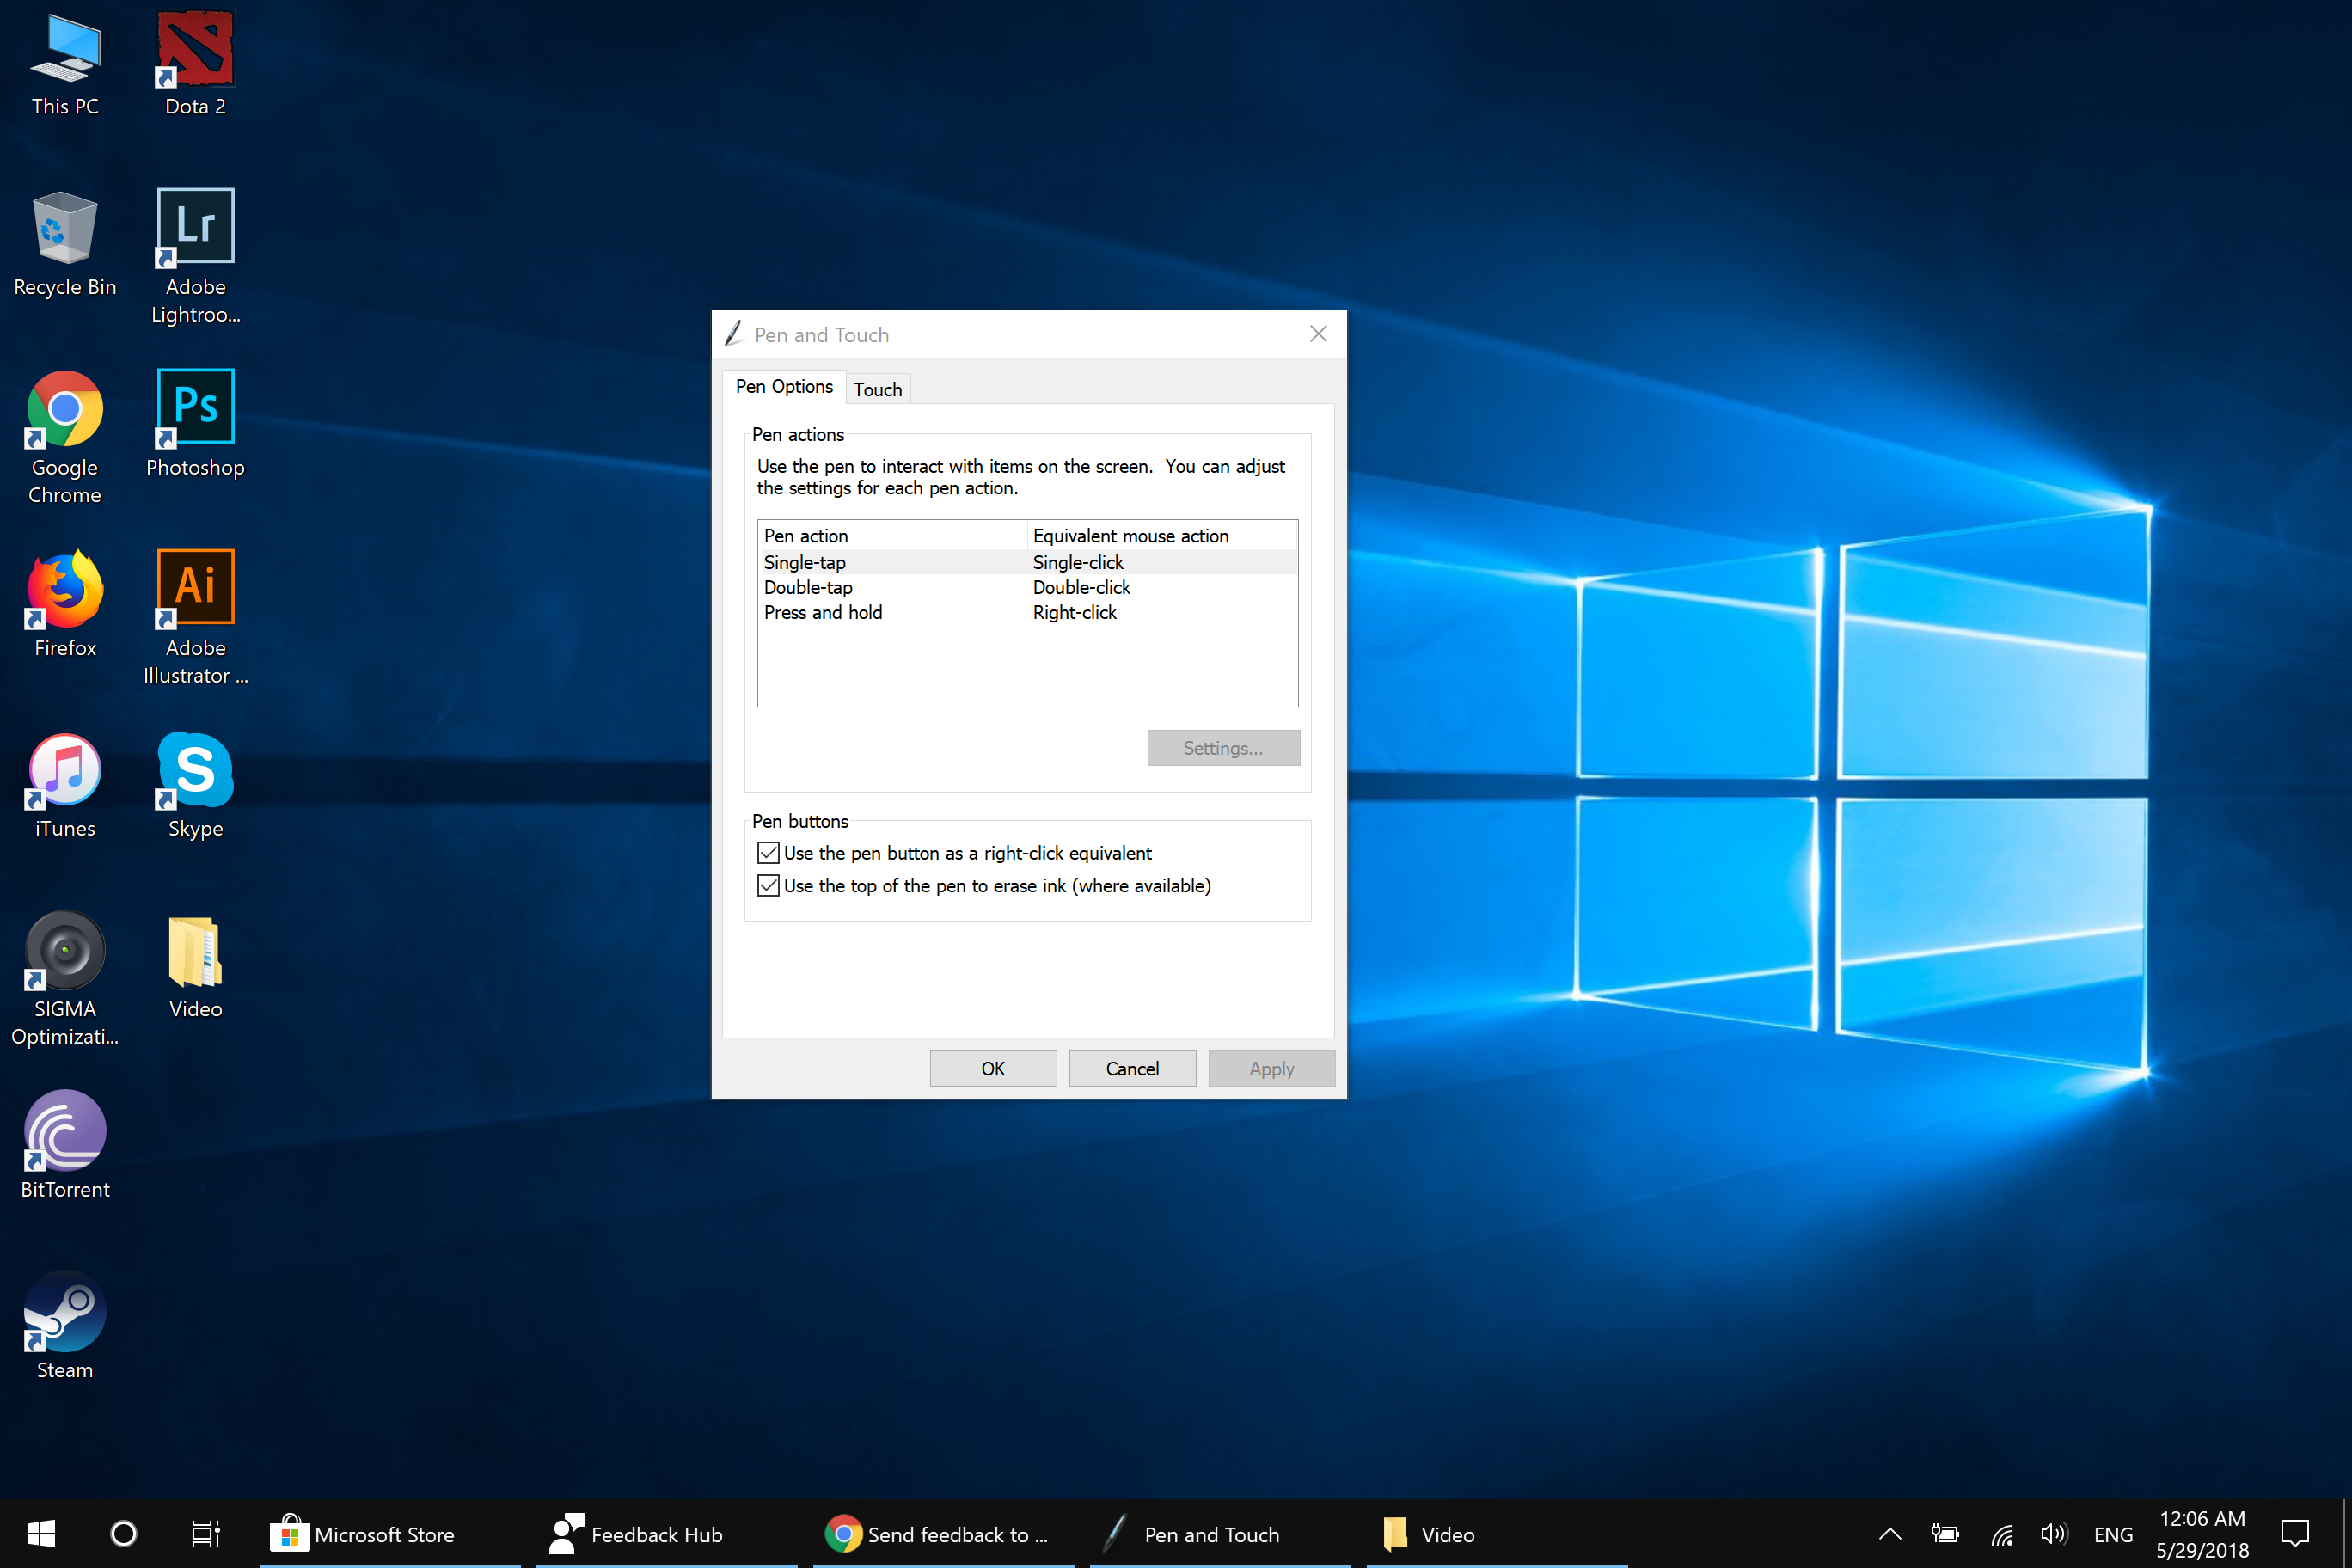This screenshot has height=1568, width=2352.
Task: Enable Use pen button as right-click
Action: tap(767, 852)
